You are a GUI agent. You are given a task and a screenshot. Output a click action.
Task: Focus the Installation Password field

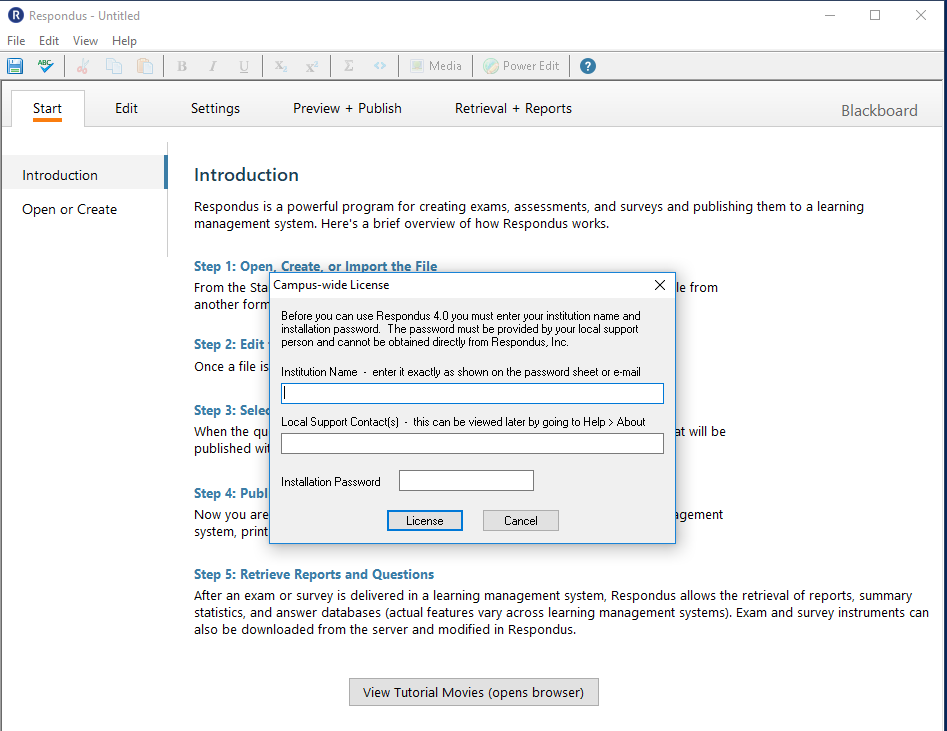click(x=466, y=481)
